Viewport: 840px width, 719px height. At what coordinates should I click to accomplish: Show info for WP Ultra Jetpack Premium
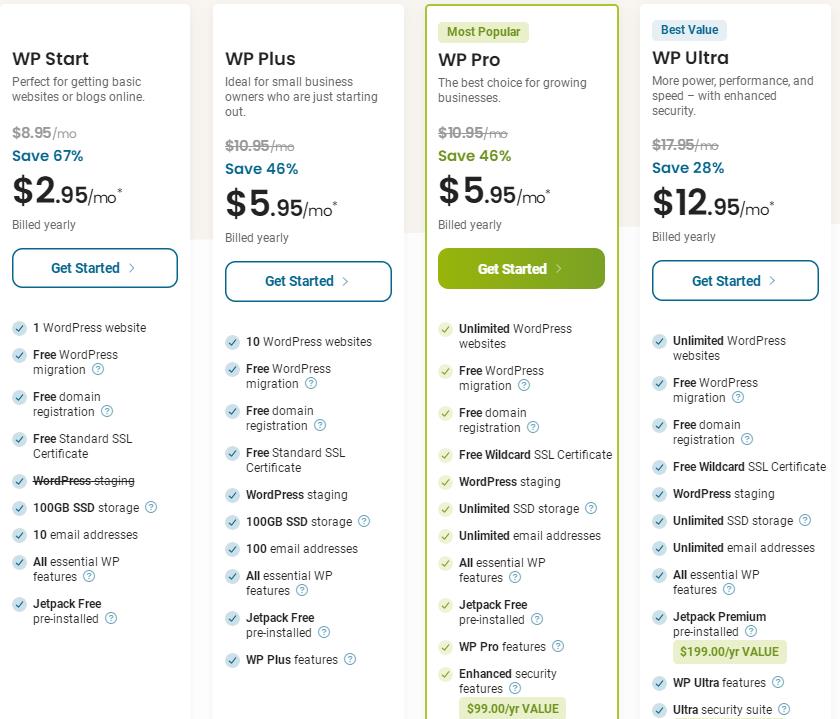751,632
